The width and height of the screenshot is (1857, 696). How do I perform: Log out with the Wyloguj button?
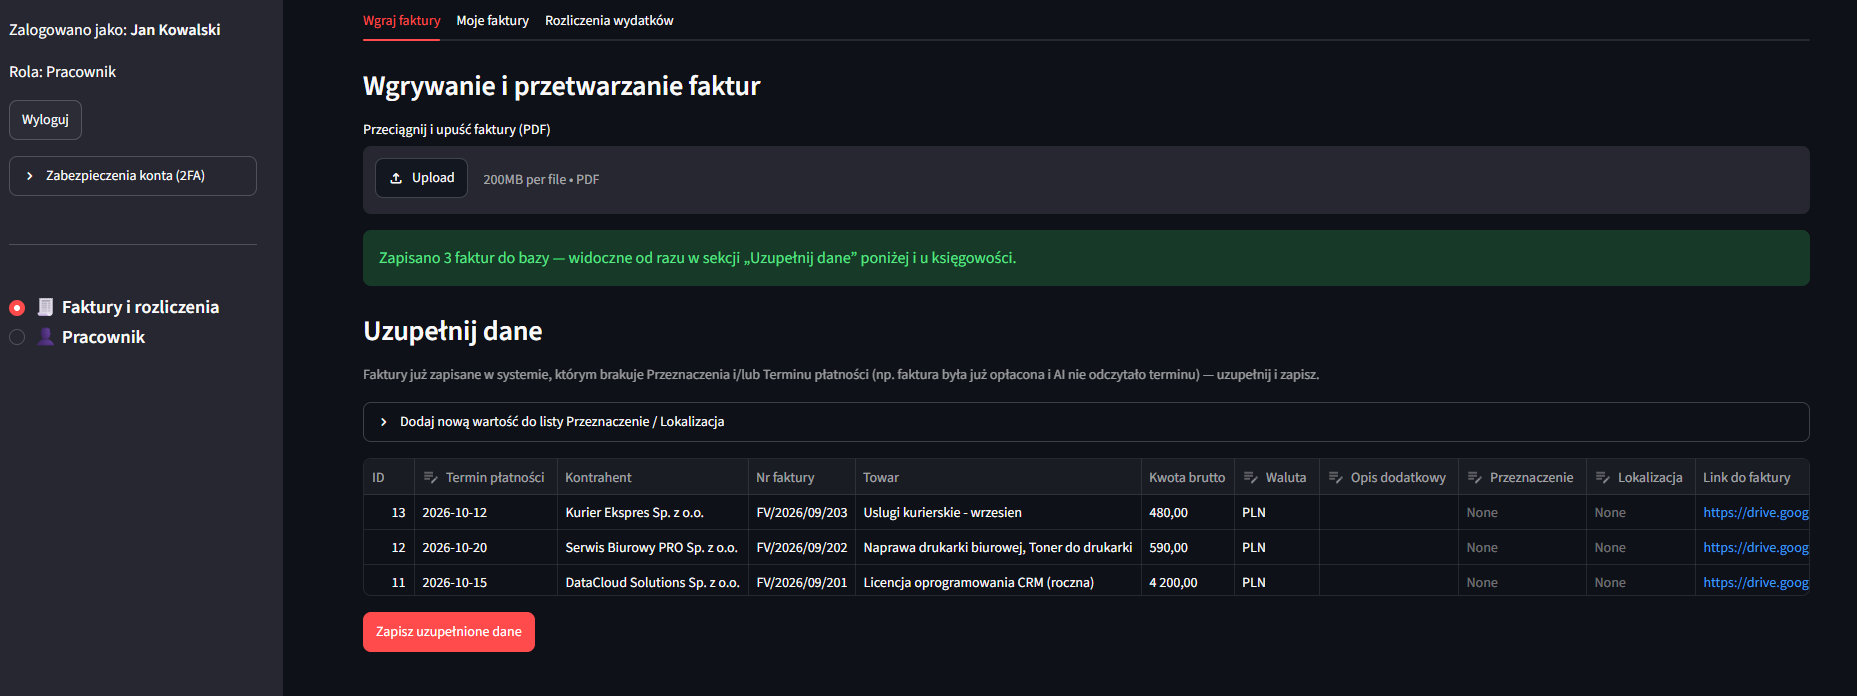pyautogui.click(x=45, y=120)
